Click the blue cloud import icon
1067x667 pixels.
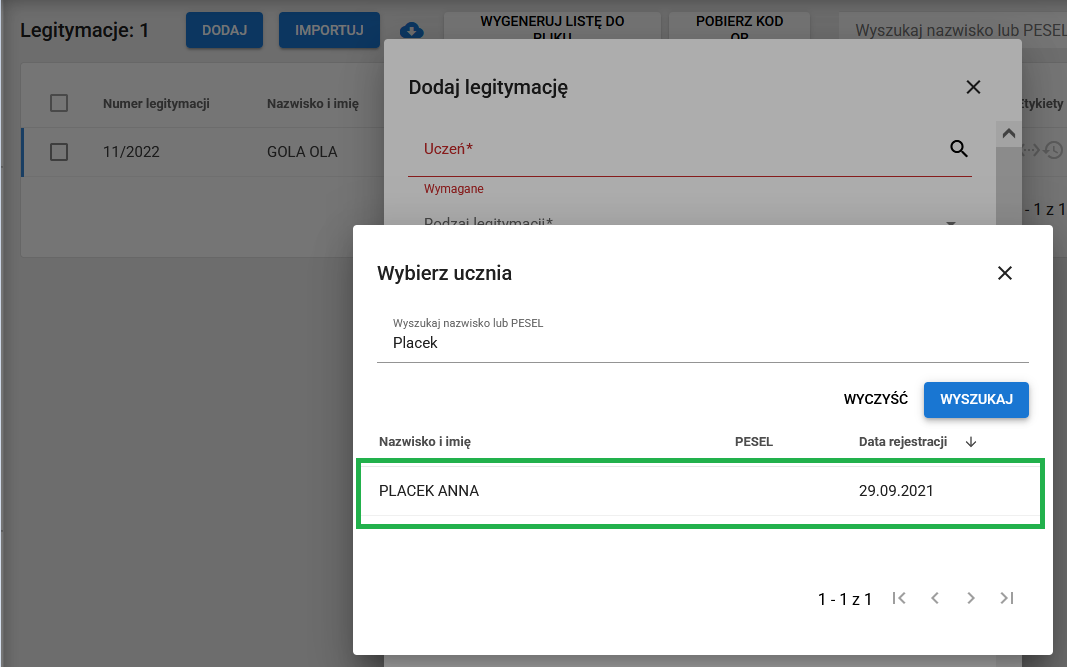point(410,31)
